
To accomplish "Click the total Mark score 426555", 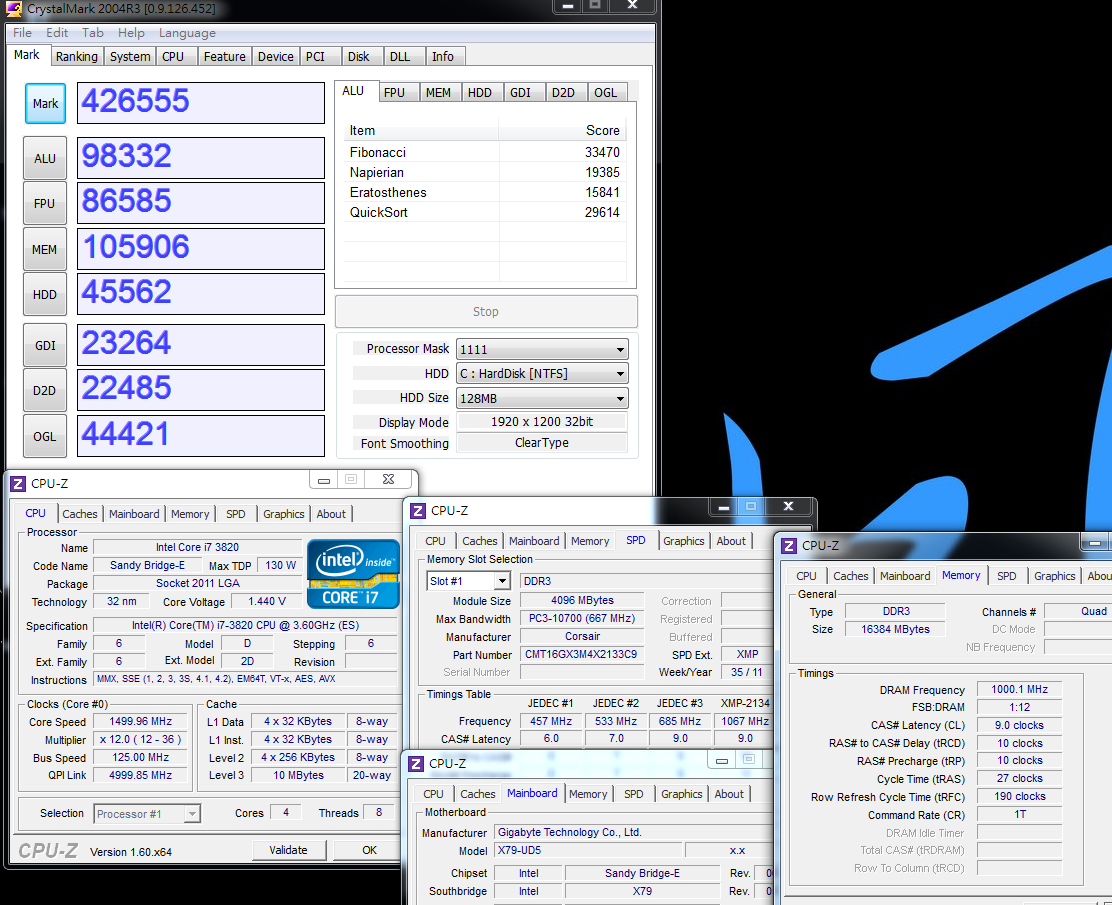I will click(201, 103).
